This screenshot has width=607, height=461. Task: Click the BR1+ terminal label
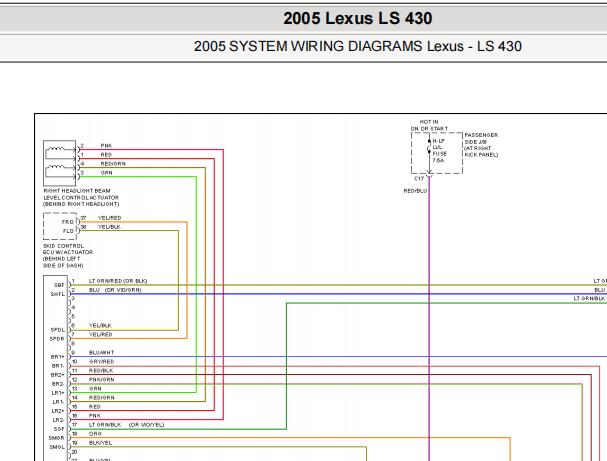tap(57, 356)
